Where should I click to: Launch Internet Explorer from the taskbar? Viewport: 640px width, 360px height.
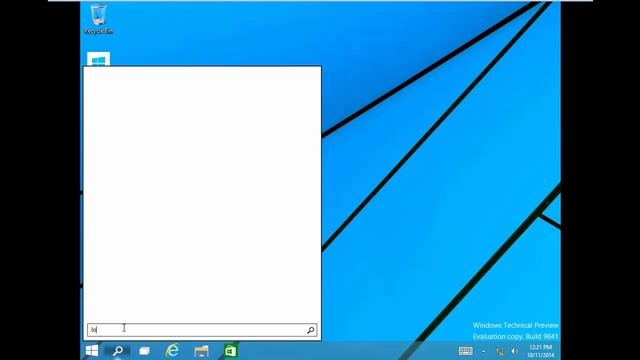[173, 351]
